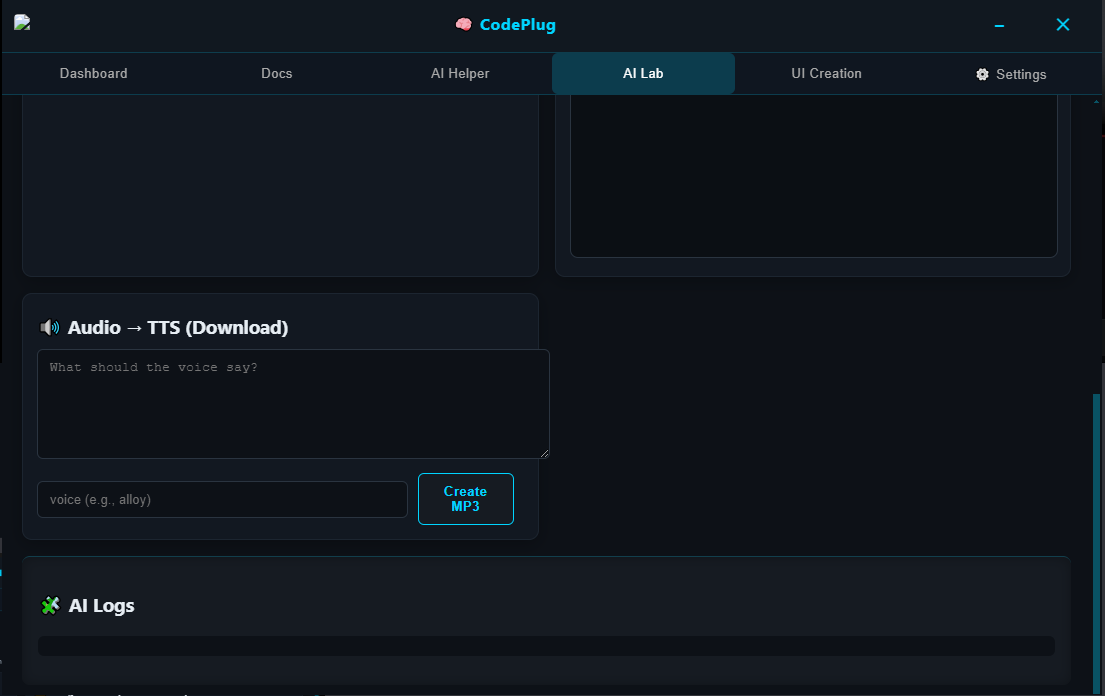1105x696 pixels.
Task: Click the brain logo next to CodePlug
Action: [463, 24]
